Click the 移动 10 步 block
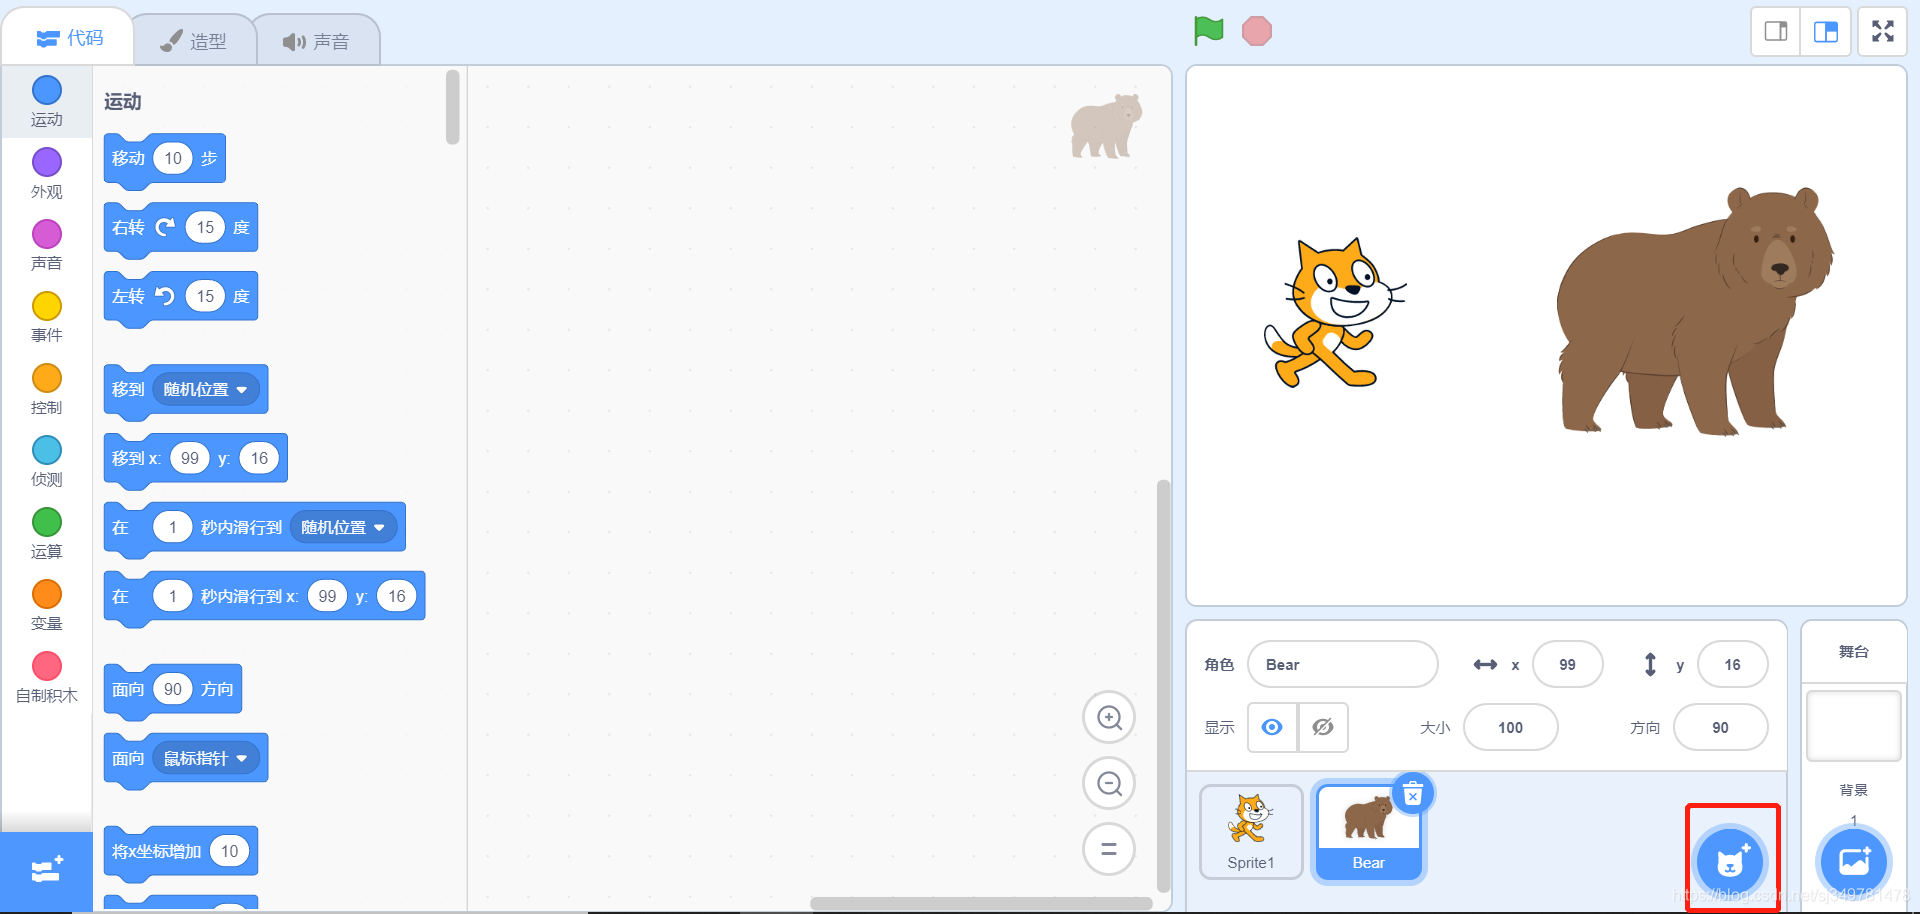 [x=165, y=159]
